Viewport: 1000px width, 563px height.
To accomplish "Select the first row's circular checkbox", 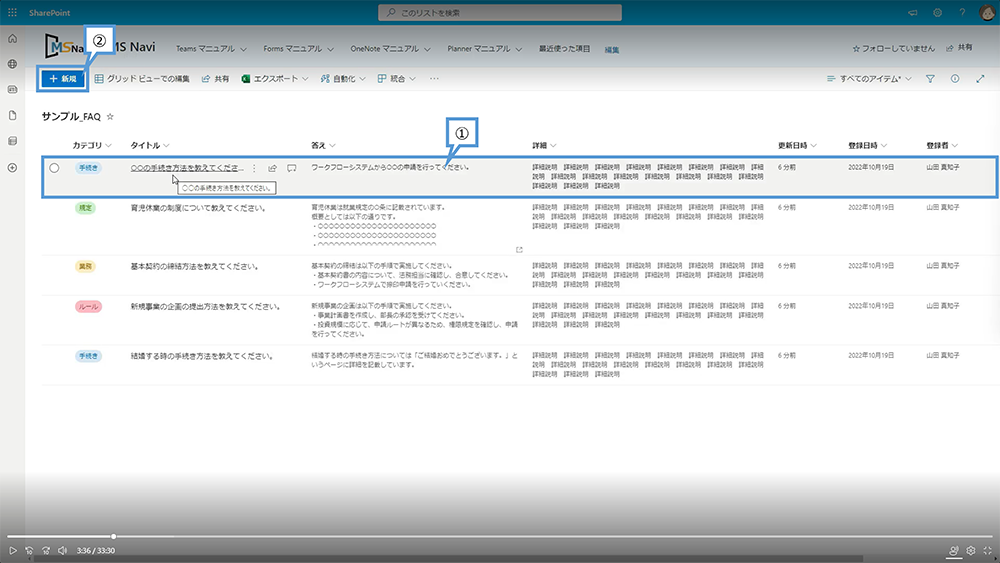I will pos(54,168).
